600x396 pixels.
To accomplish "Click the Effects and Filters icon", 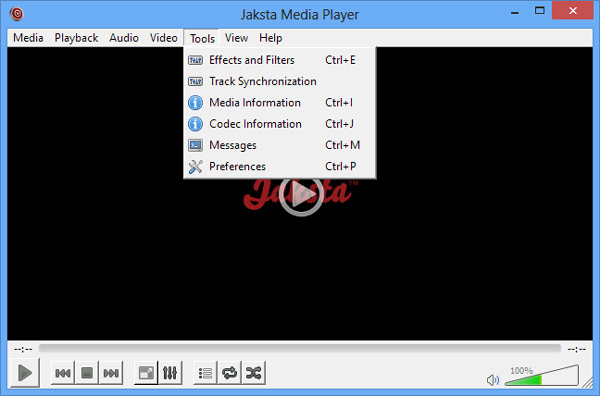I will tap(196, 60).
